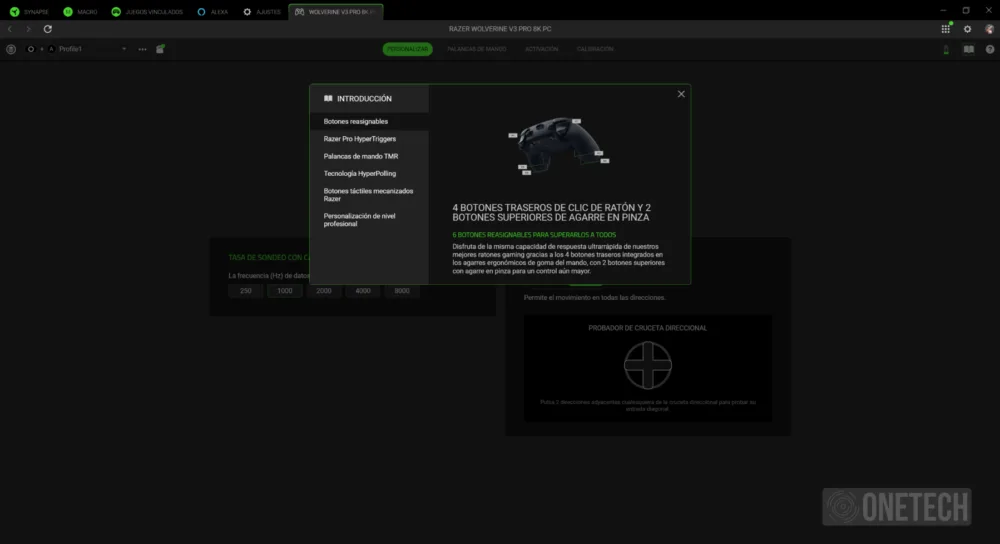Select Botones táctiles mecanizados Razer topic
Image resolution: width=1000 pixels, height=544 pixels.
point(369,195)
